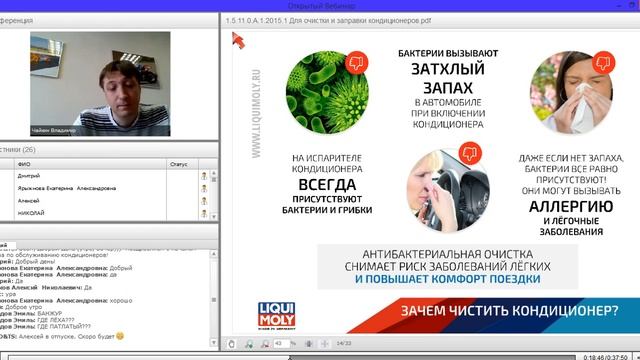640x360 pixels.
Task: Click the user icon in НИКОЛАЙ row
Action: pyautogui.click(x=204, y=213)
